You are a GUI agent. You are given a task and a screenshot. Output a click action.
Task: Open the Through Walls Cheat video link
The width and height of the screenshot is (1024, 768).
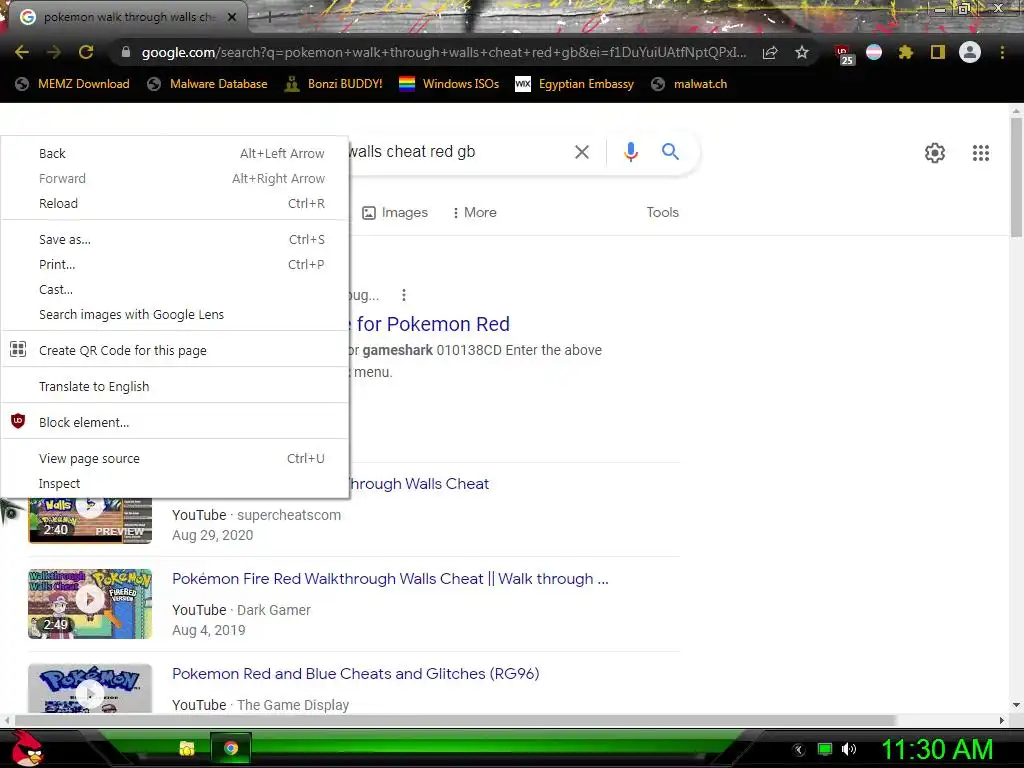(x=418, y=484)
